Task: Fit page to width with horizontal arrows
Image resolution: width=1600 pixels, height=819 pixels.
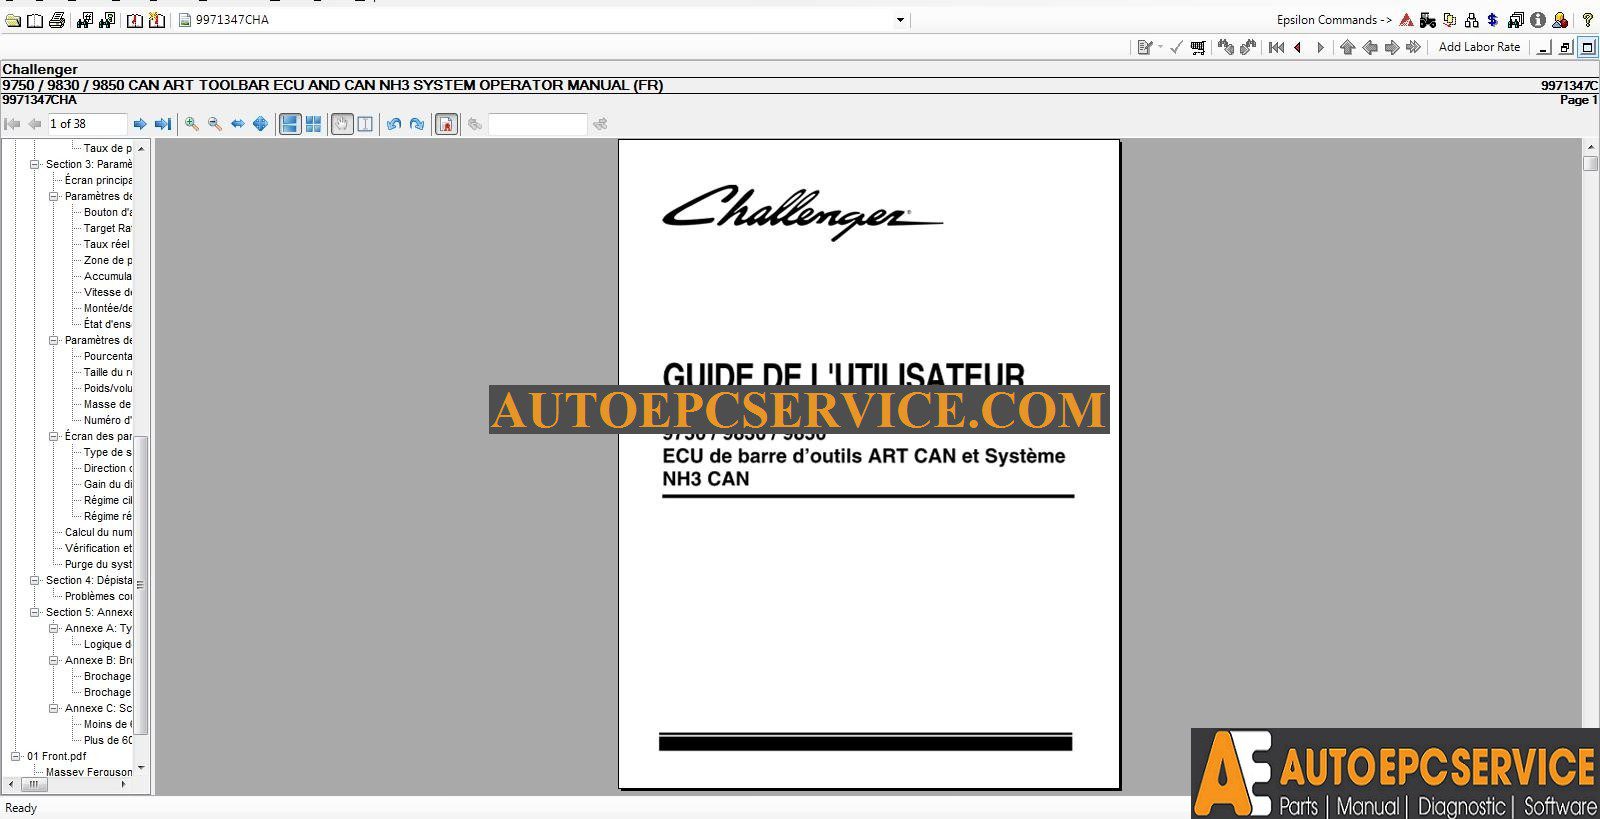Action: [x=237, y=124]
